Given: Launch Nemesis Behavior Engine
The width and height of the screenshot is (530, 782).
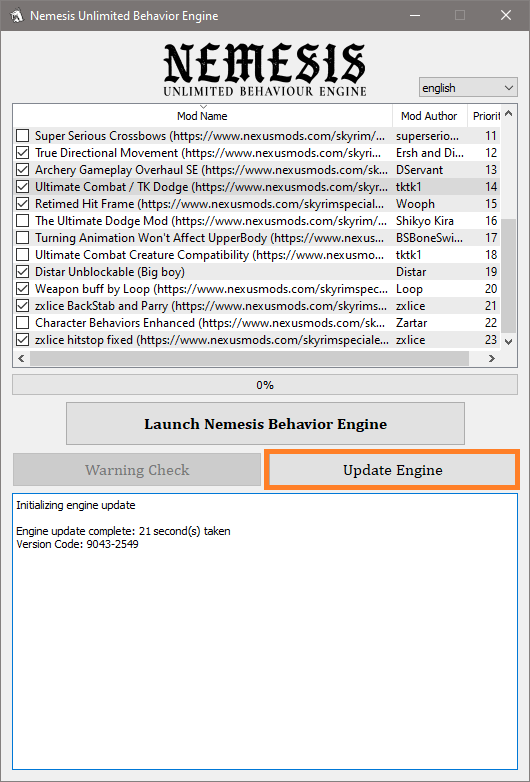Looking at the screenshot, I should point(265,424).
